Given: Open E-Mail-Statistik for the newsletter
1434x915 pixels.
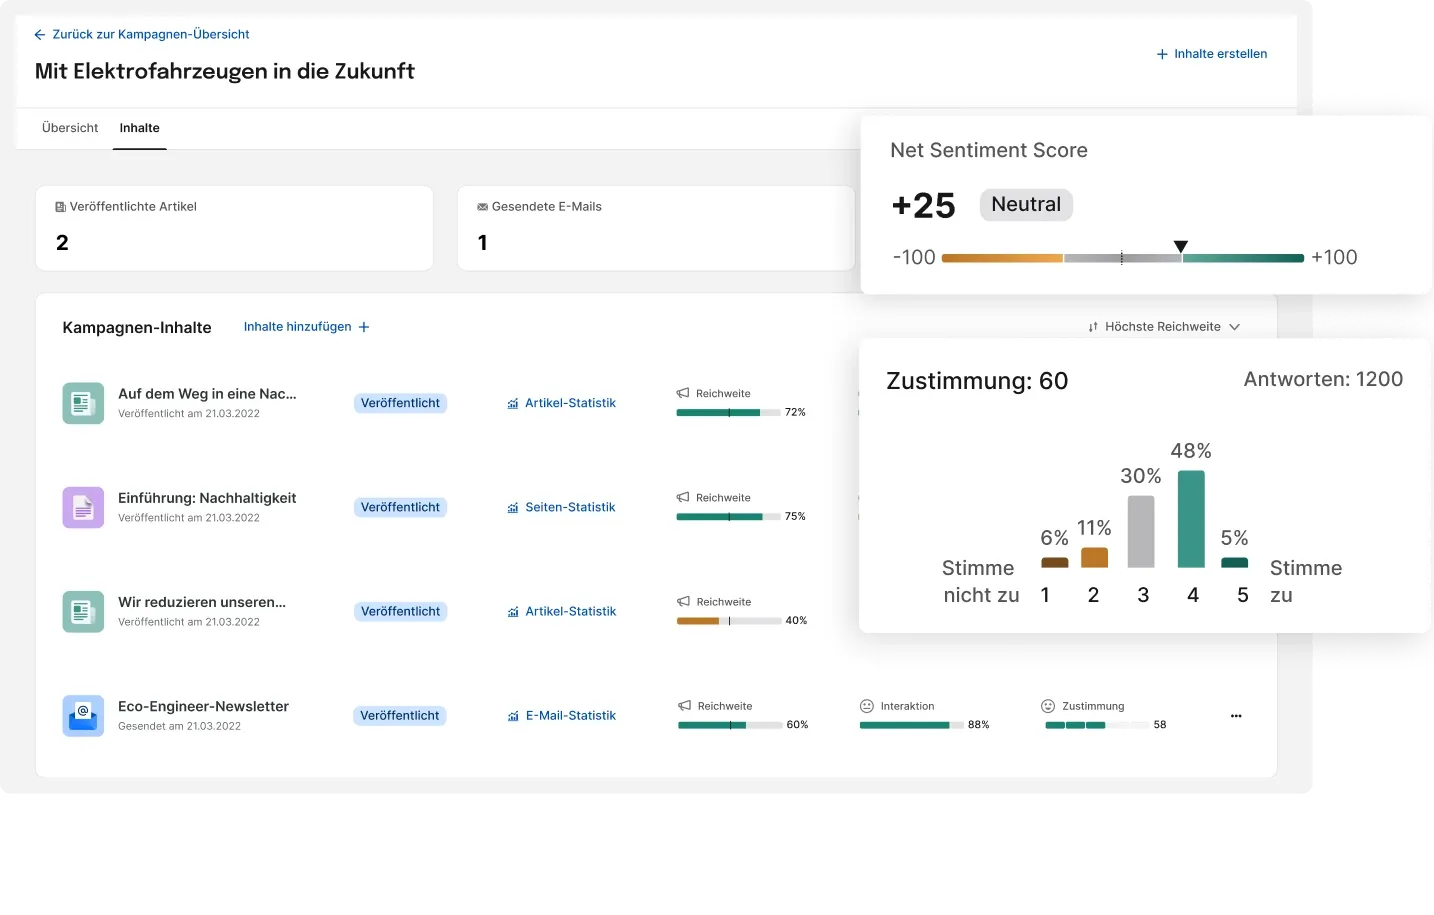Looking at the screenshot, I should click(571, 715).
